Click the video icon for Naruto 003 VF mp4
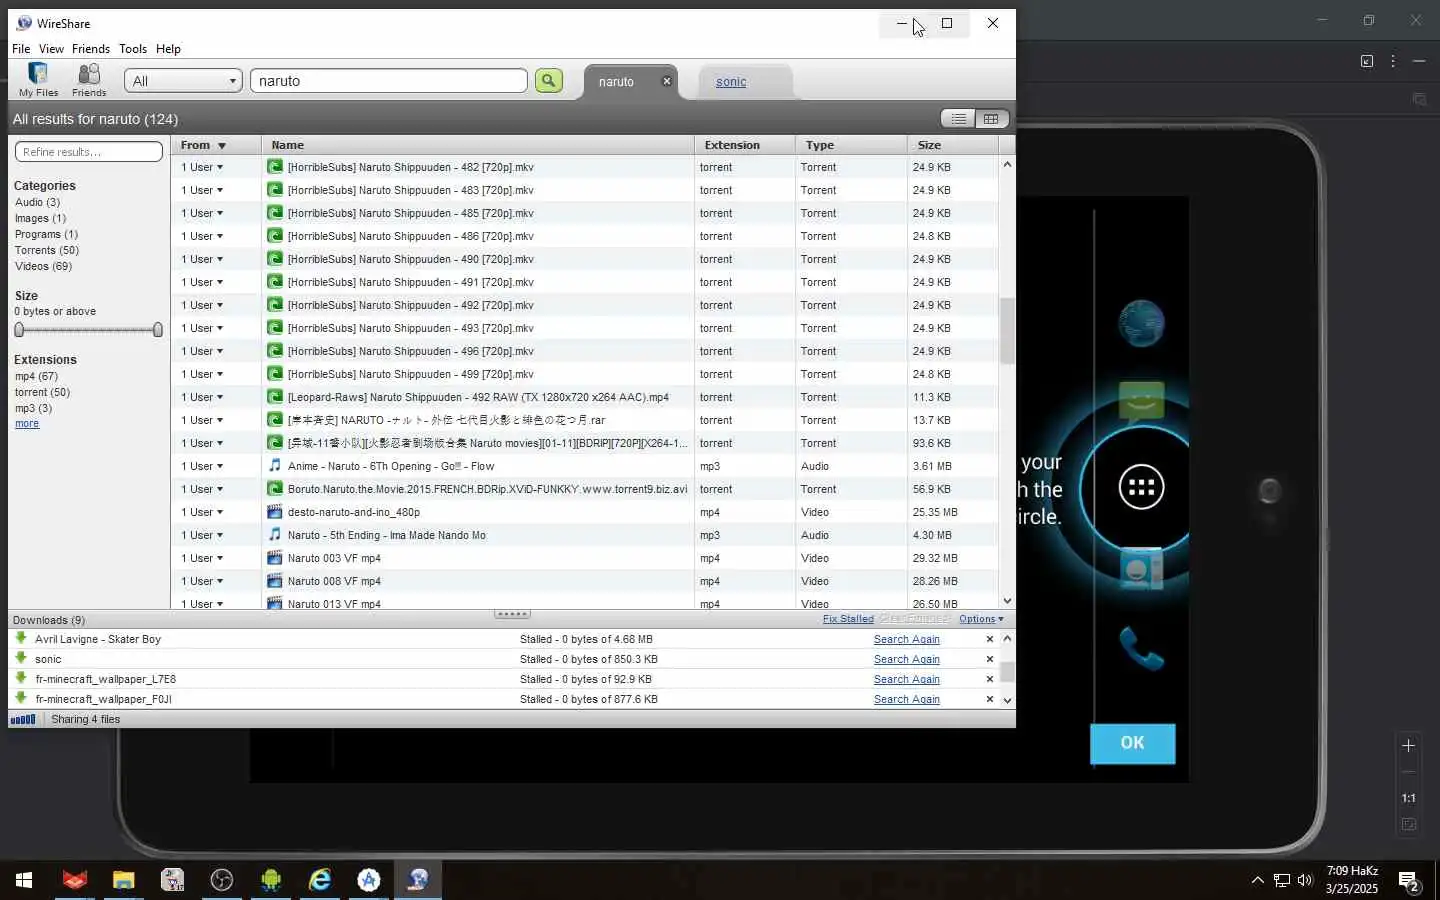This screenshot has width=1440, height=900. click(275, 558)
